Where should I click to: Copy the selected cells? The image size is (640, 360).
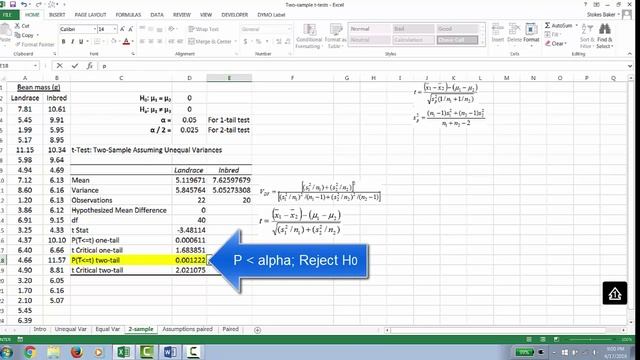(x=24, y=35)
